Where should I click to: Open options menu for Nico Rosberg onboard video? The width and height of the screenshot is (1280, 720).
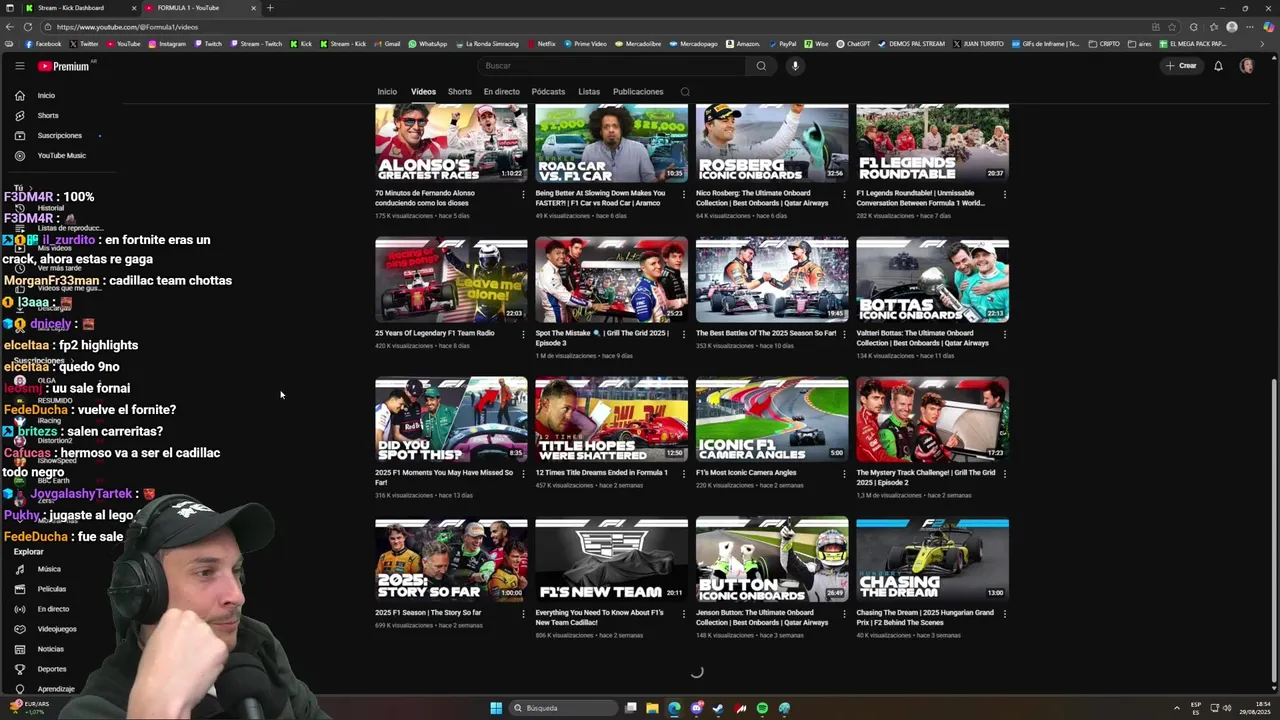pos(844,194)
